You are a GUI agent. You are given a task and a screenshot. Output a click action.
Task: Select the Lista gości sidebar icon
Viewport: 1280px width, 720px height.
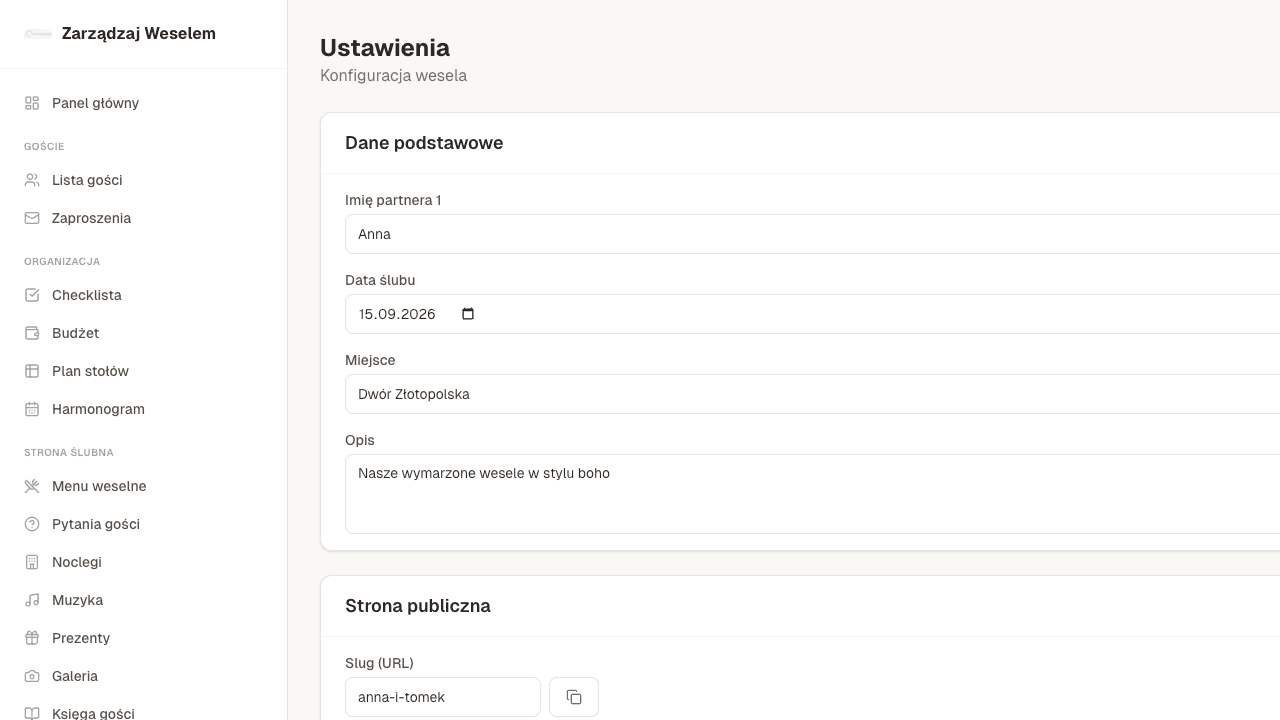click(x=31, y=180)
